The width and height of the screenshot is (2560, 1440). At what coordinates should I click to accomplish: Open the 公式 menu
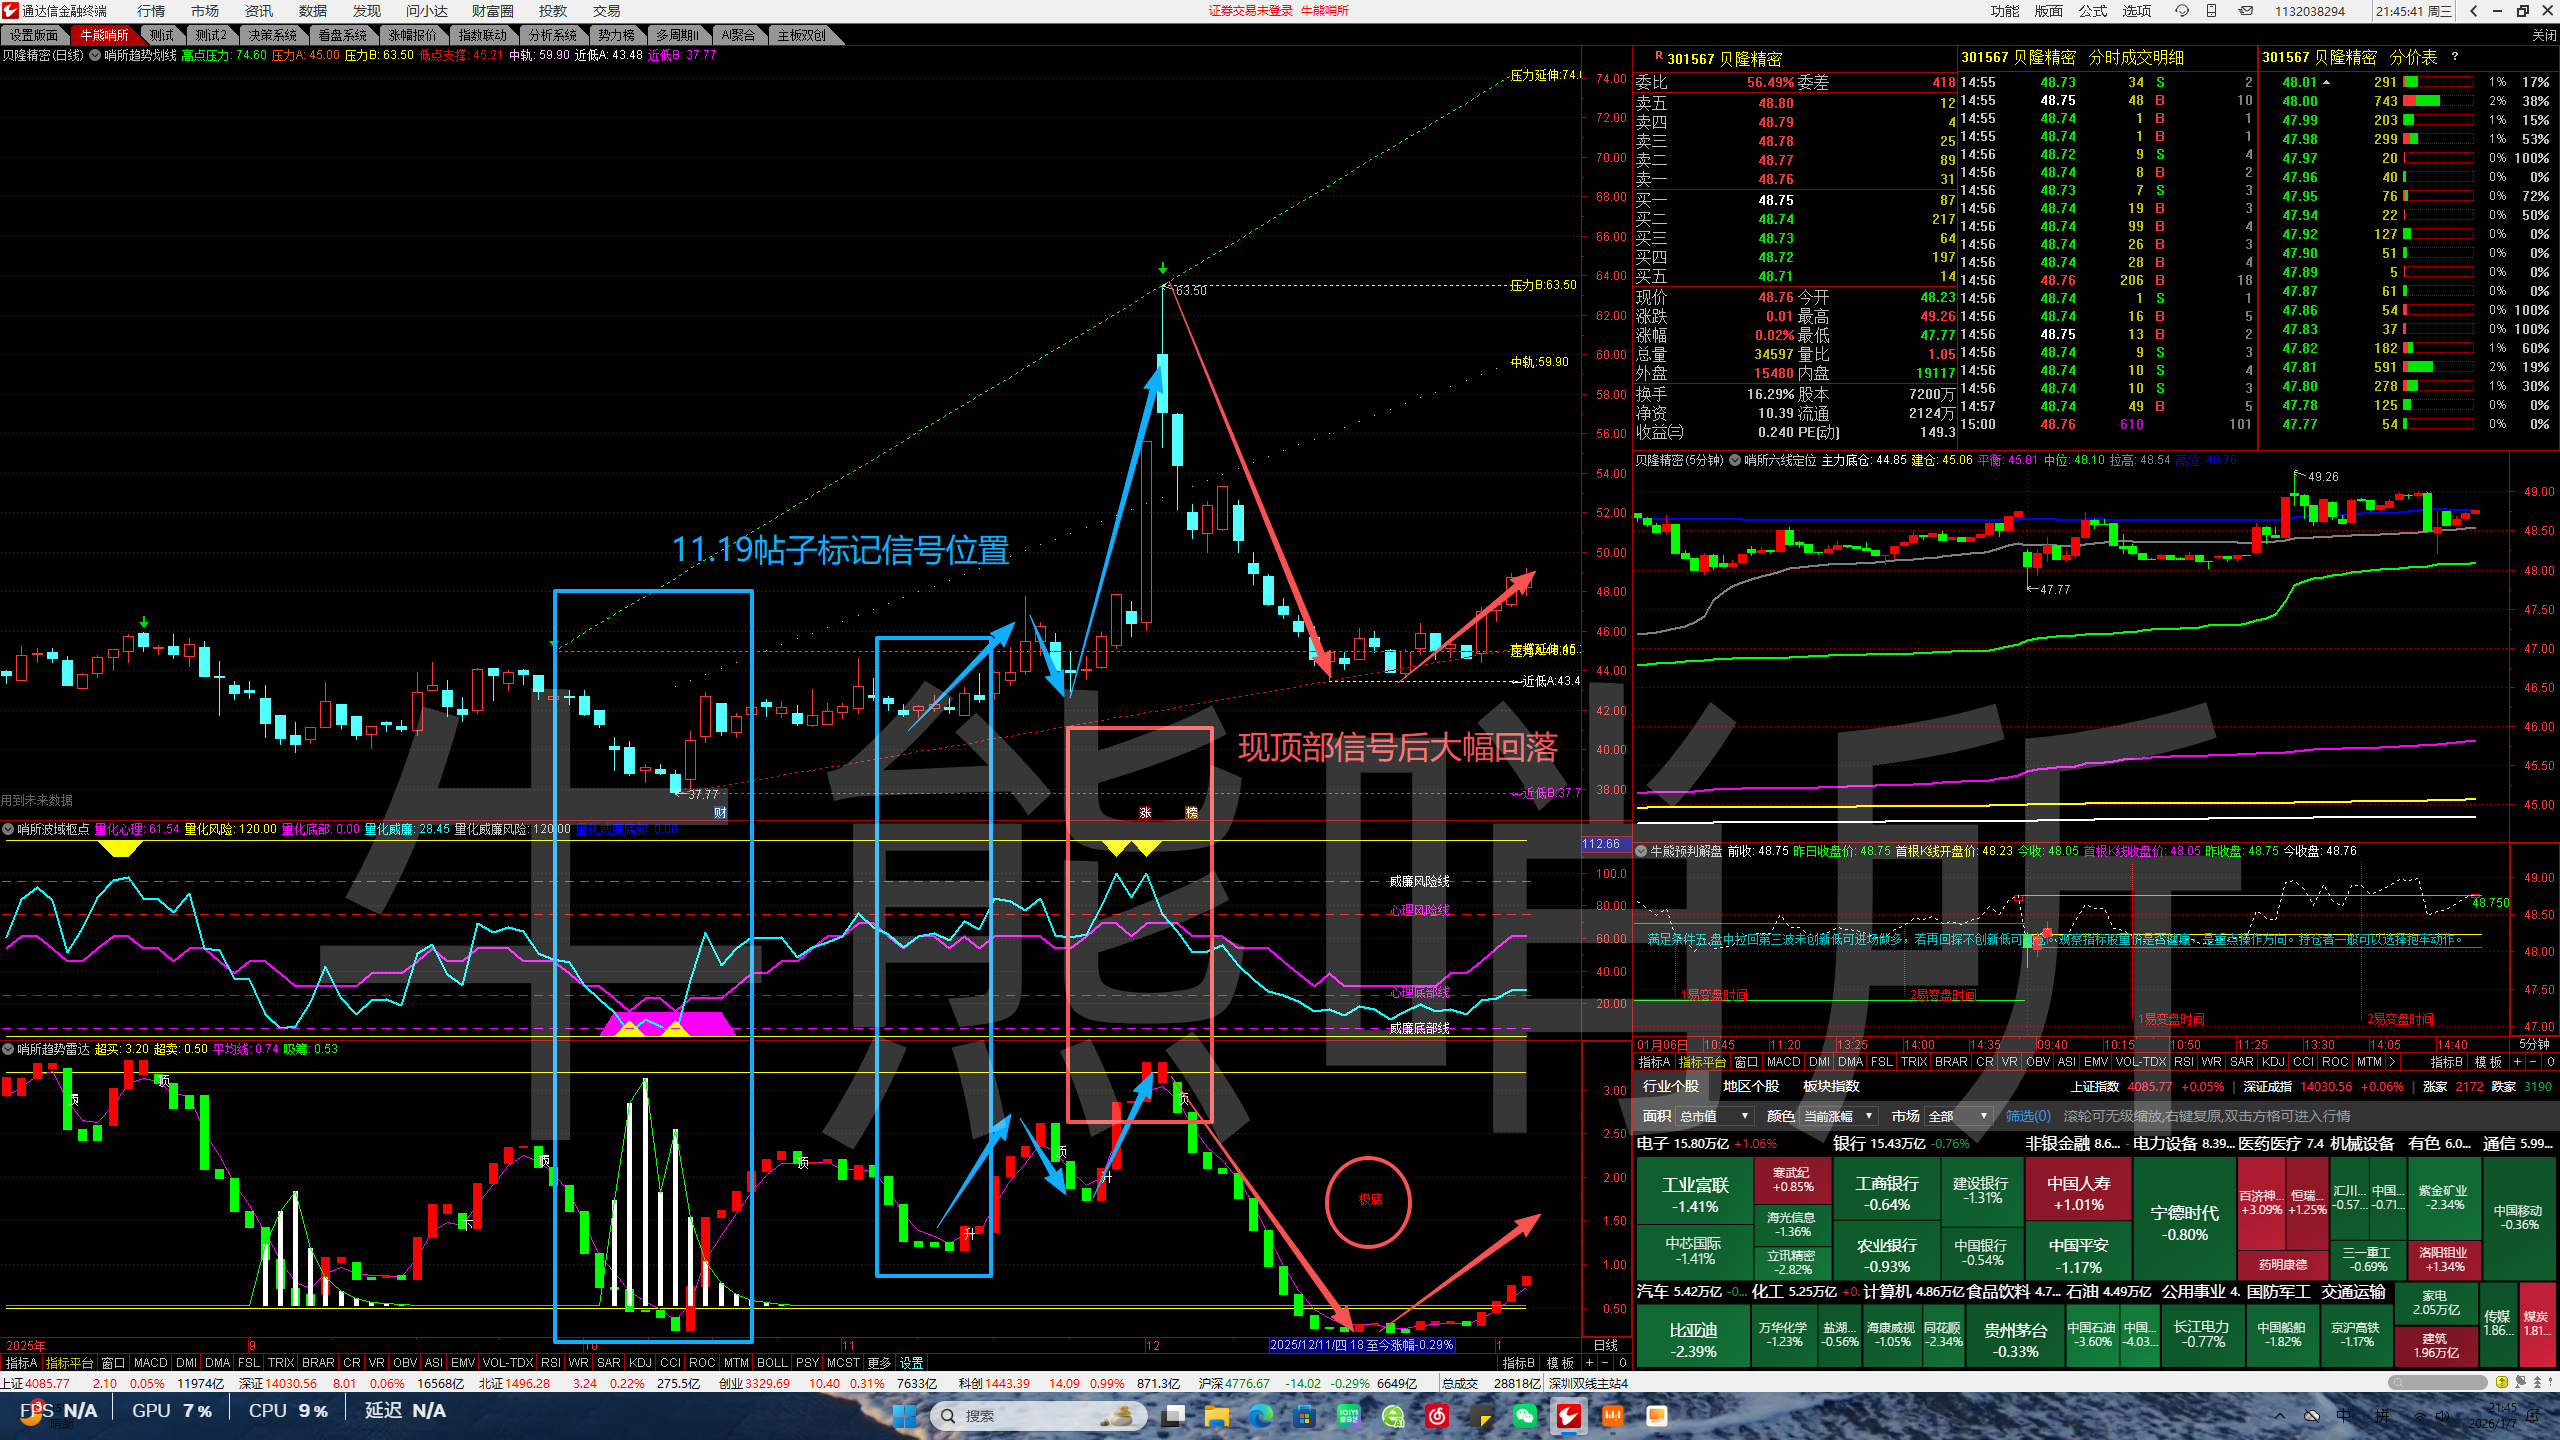tap(2092, 11)
